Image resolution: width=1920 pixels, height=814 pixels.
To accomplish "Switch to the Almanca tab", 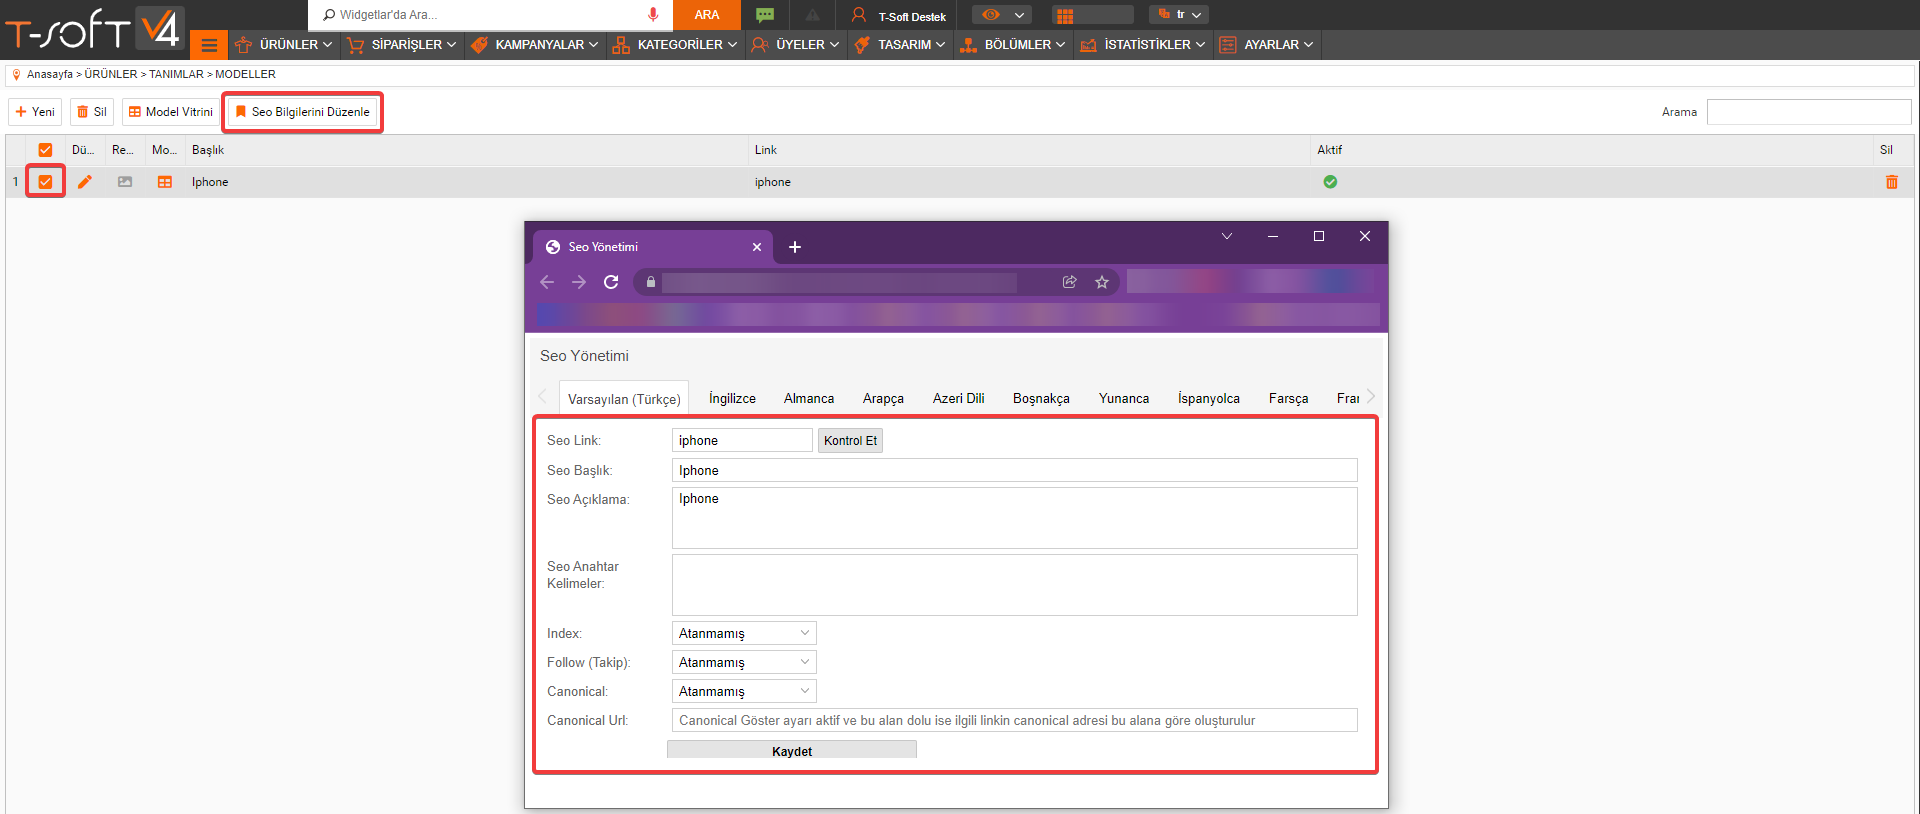I will tap(809, 398).
